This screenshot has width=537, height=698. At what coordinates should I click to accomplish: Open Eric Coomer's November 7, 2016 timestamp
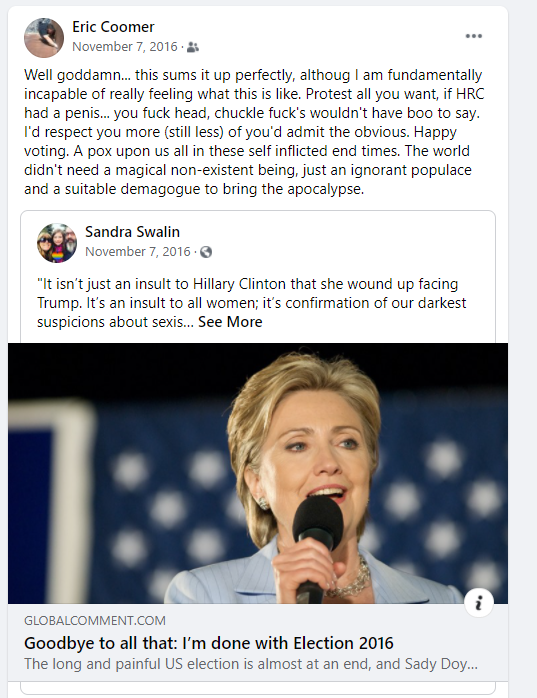click(125, 47)
